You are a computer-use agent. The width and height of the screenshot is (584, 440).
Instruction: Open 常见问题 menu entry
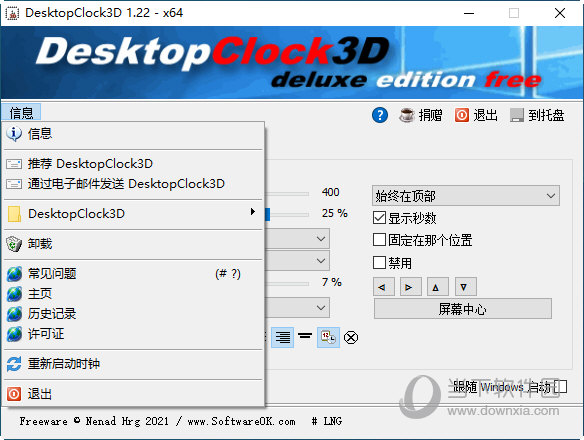click(x=134, y=274)
